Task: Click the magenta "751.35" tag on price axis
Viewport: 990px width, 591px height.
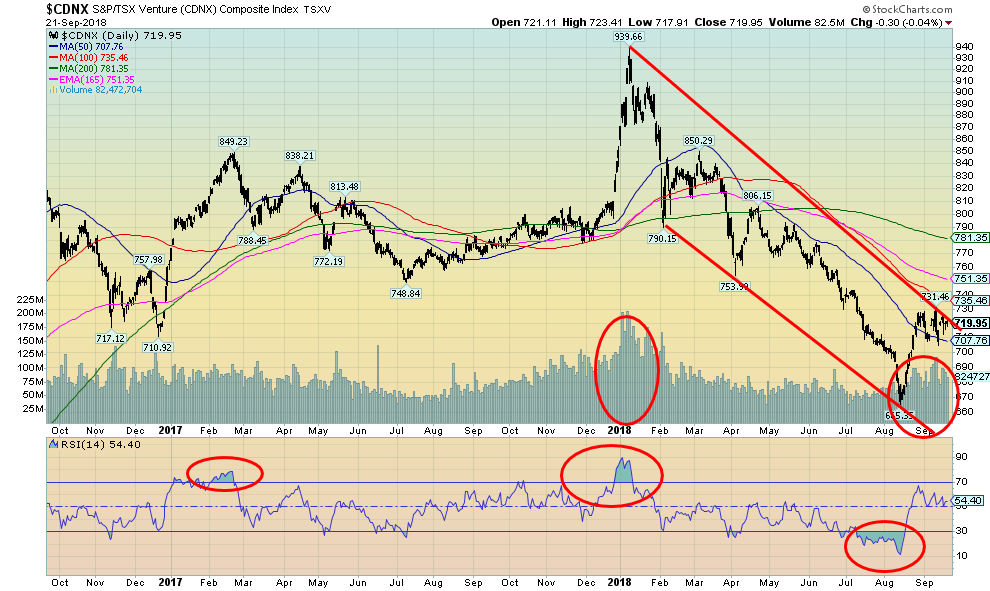Action: coord(972,278)
